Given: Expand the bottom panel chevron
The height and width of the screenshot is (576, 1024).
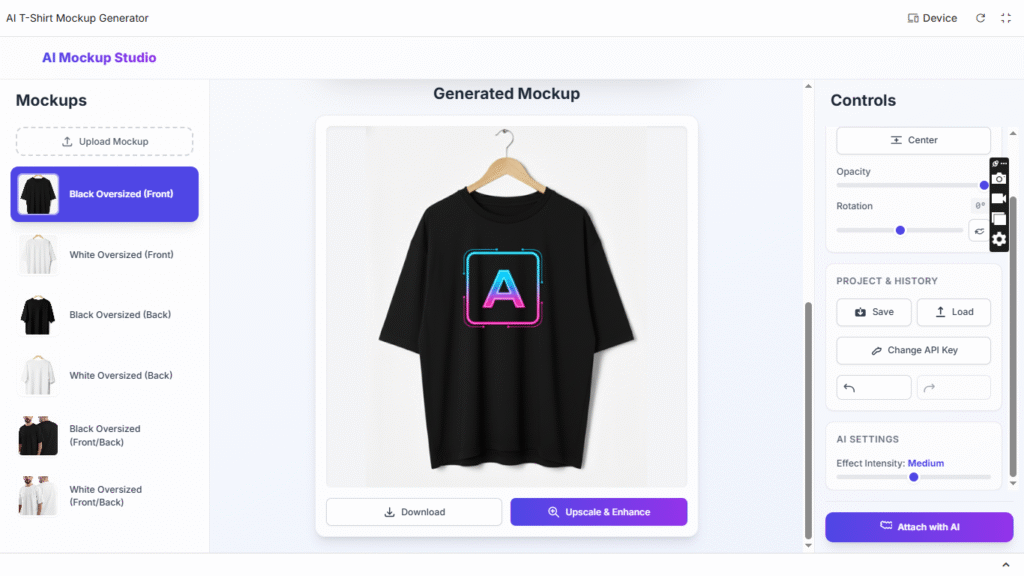Looking at the screenshot, I should point(1006,565).
